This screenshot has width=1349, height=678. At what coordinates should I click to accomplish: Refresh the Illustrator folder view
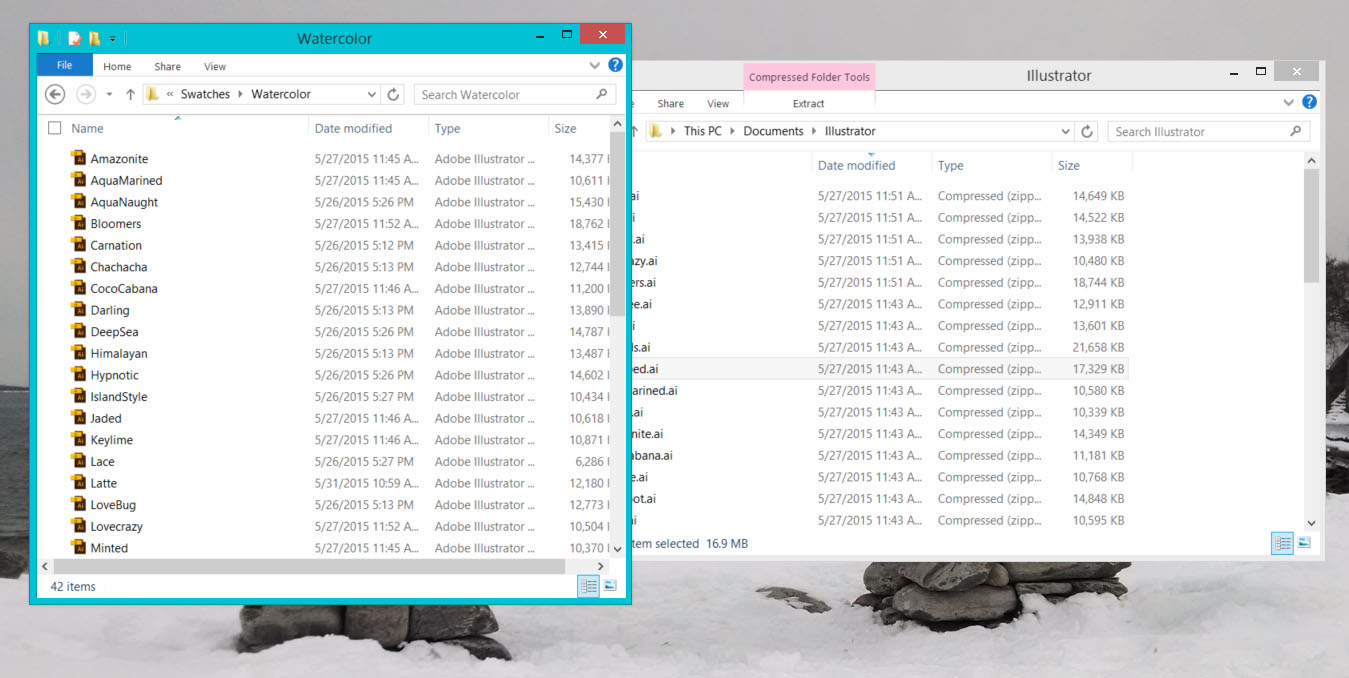point(1088,131)
